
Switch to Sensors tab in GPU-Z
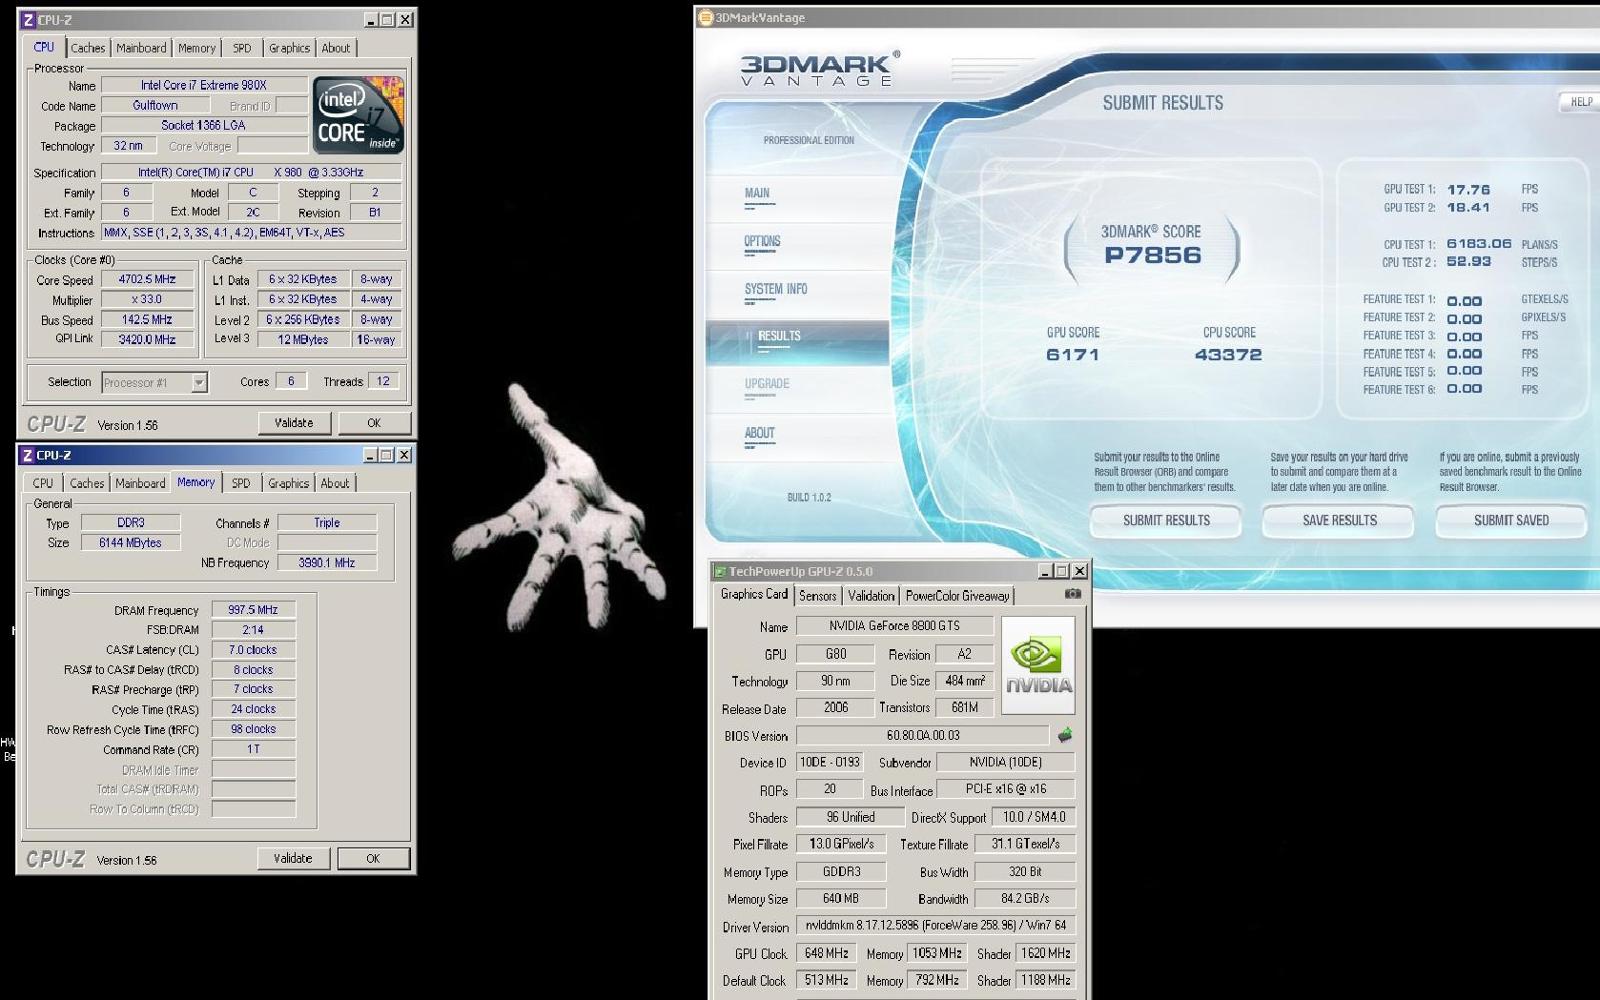coord(817,596)
